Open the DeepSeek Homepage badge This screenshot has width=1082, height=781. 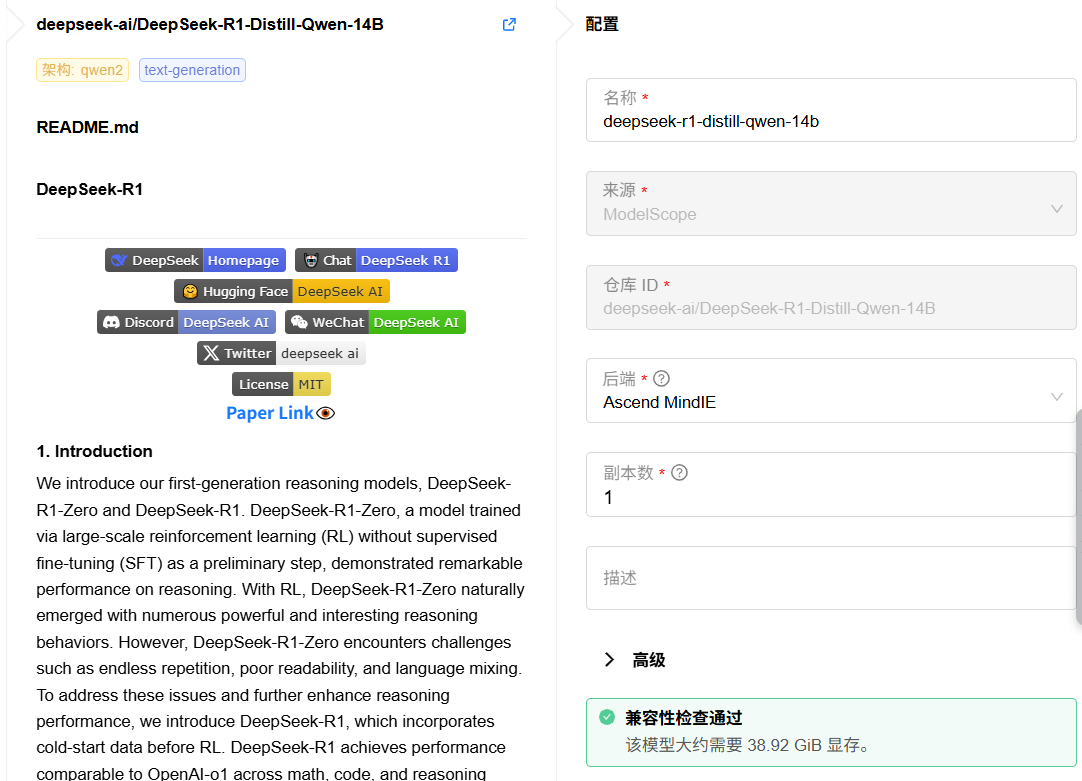tap(195, 260)
